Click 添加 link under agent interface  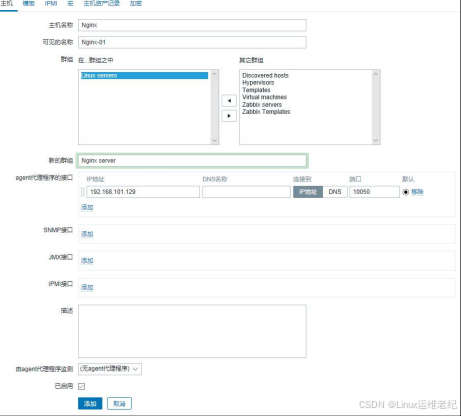click(x=87, y=207)
